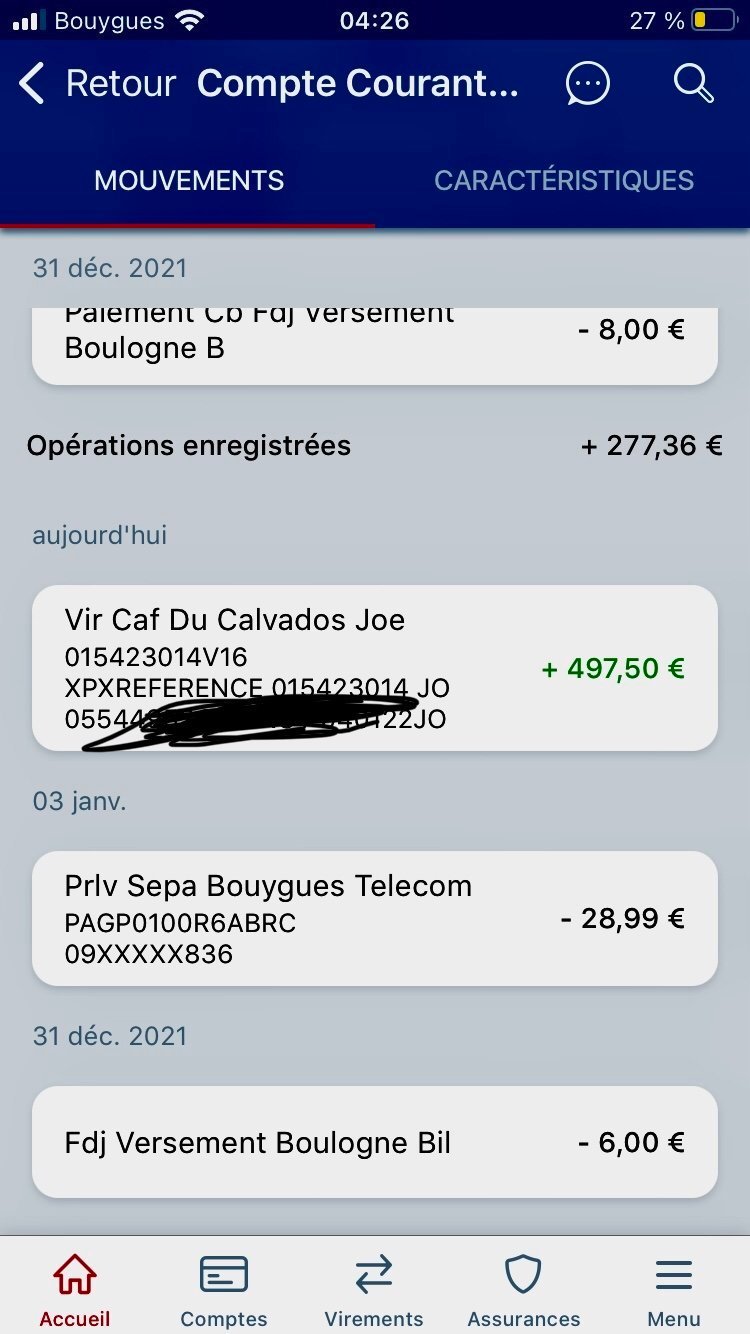Viewport: 750px width, 1334px height.
Task: Tap the - 28,99 € debit amount
Action: 622,918
